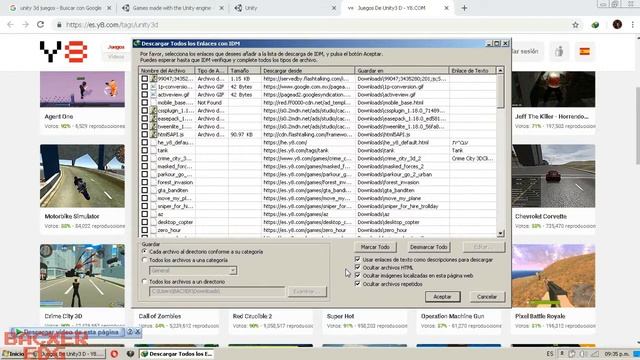
Task: Check the box for zero_hour
Action: pyautogui.click(x=144, y=230)
